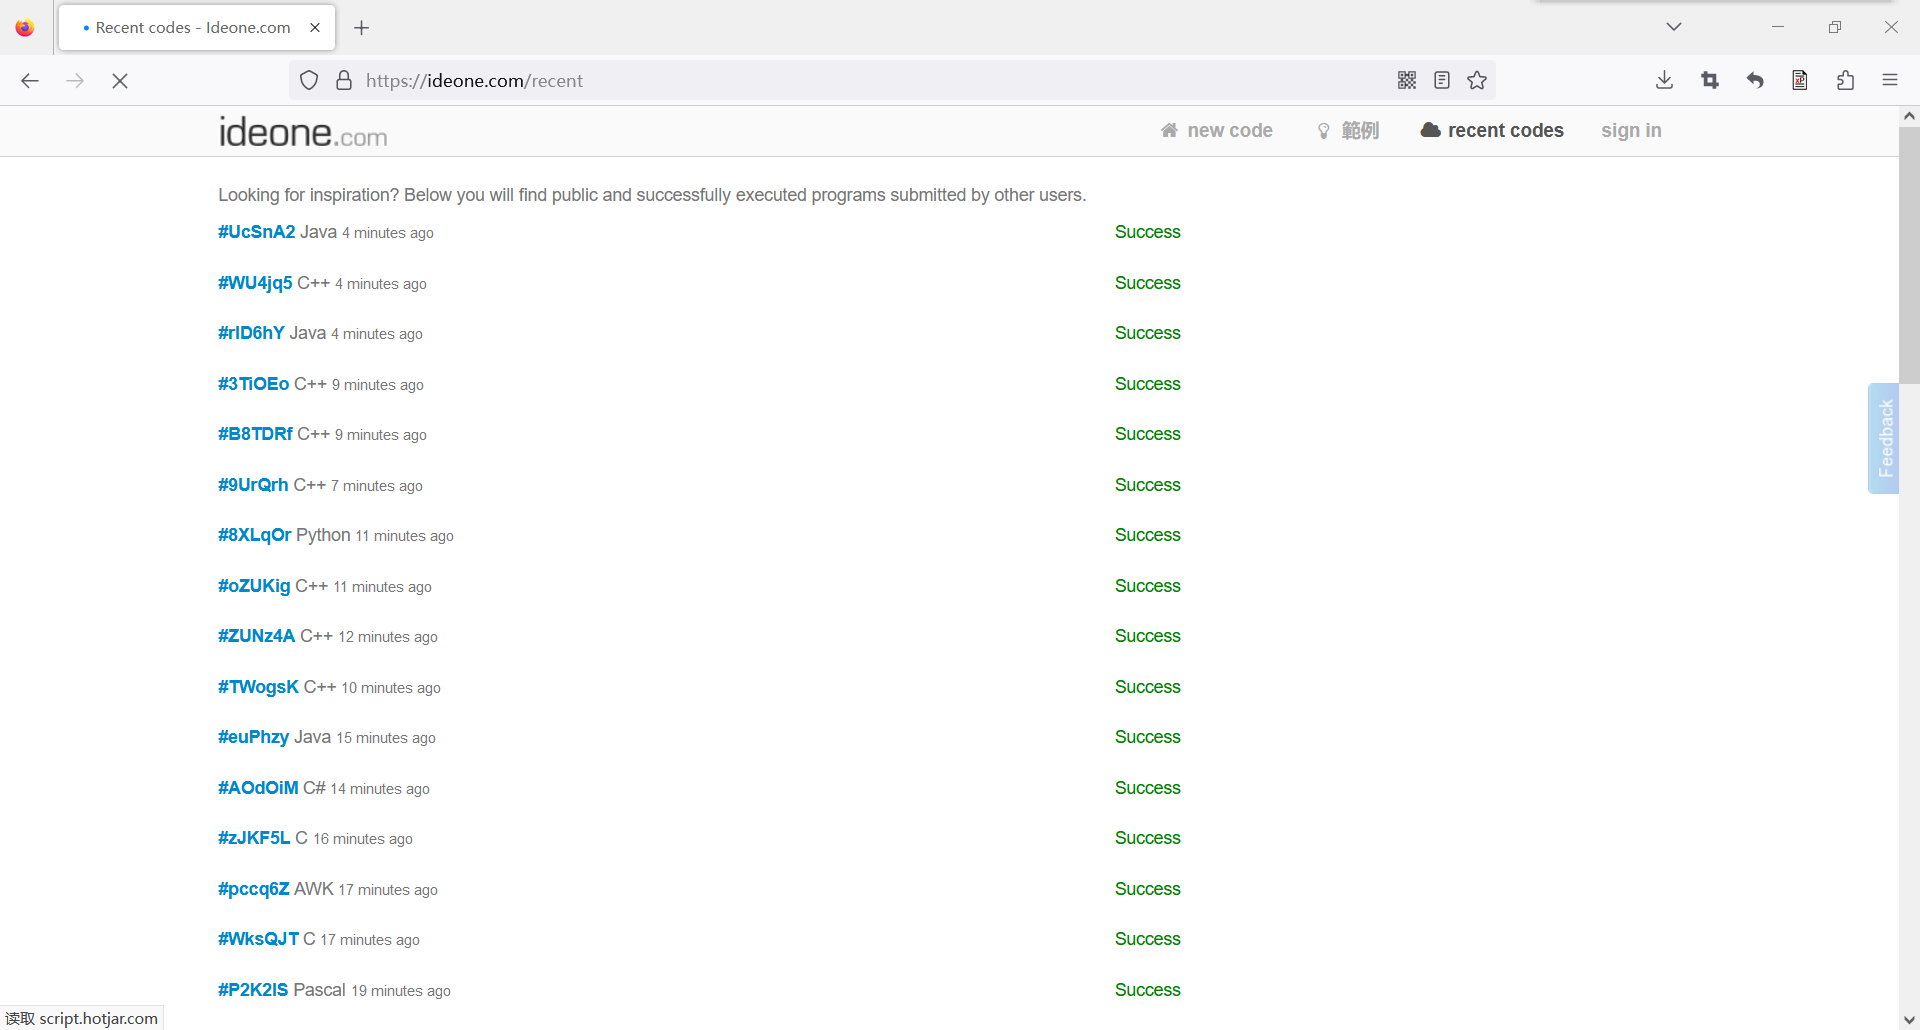Click the ideone.com logo
Viewport: 1920px width, 1030px height.
pyautogui.click(x=303, y=132)
